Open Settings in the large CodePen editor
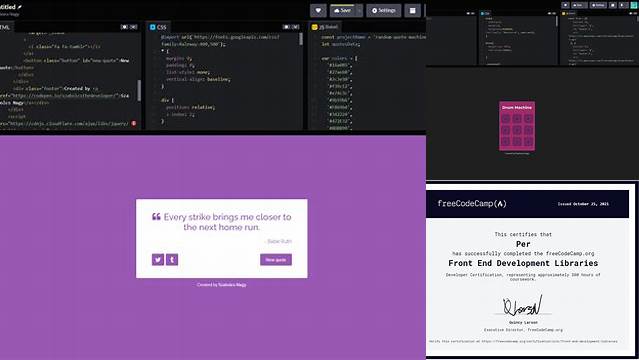This screenshot has width=639, height=360. pos(383,11)
